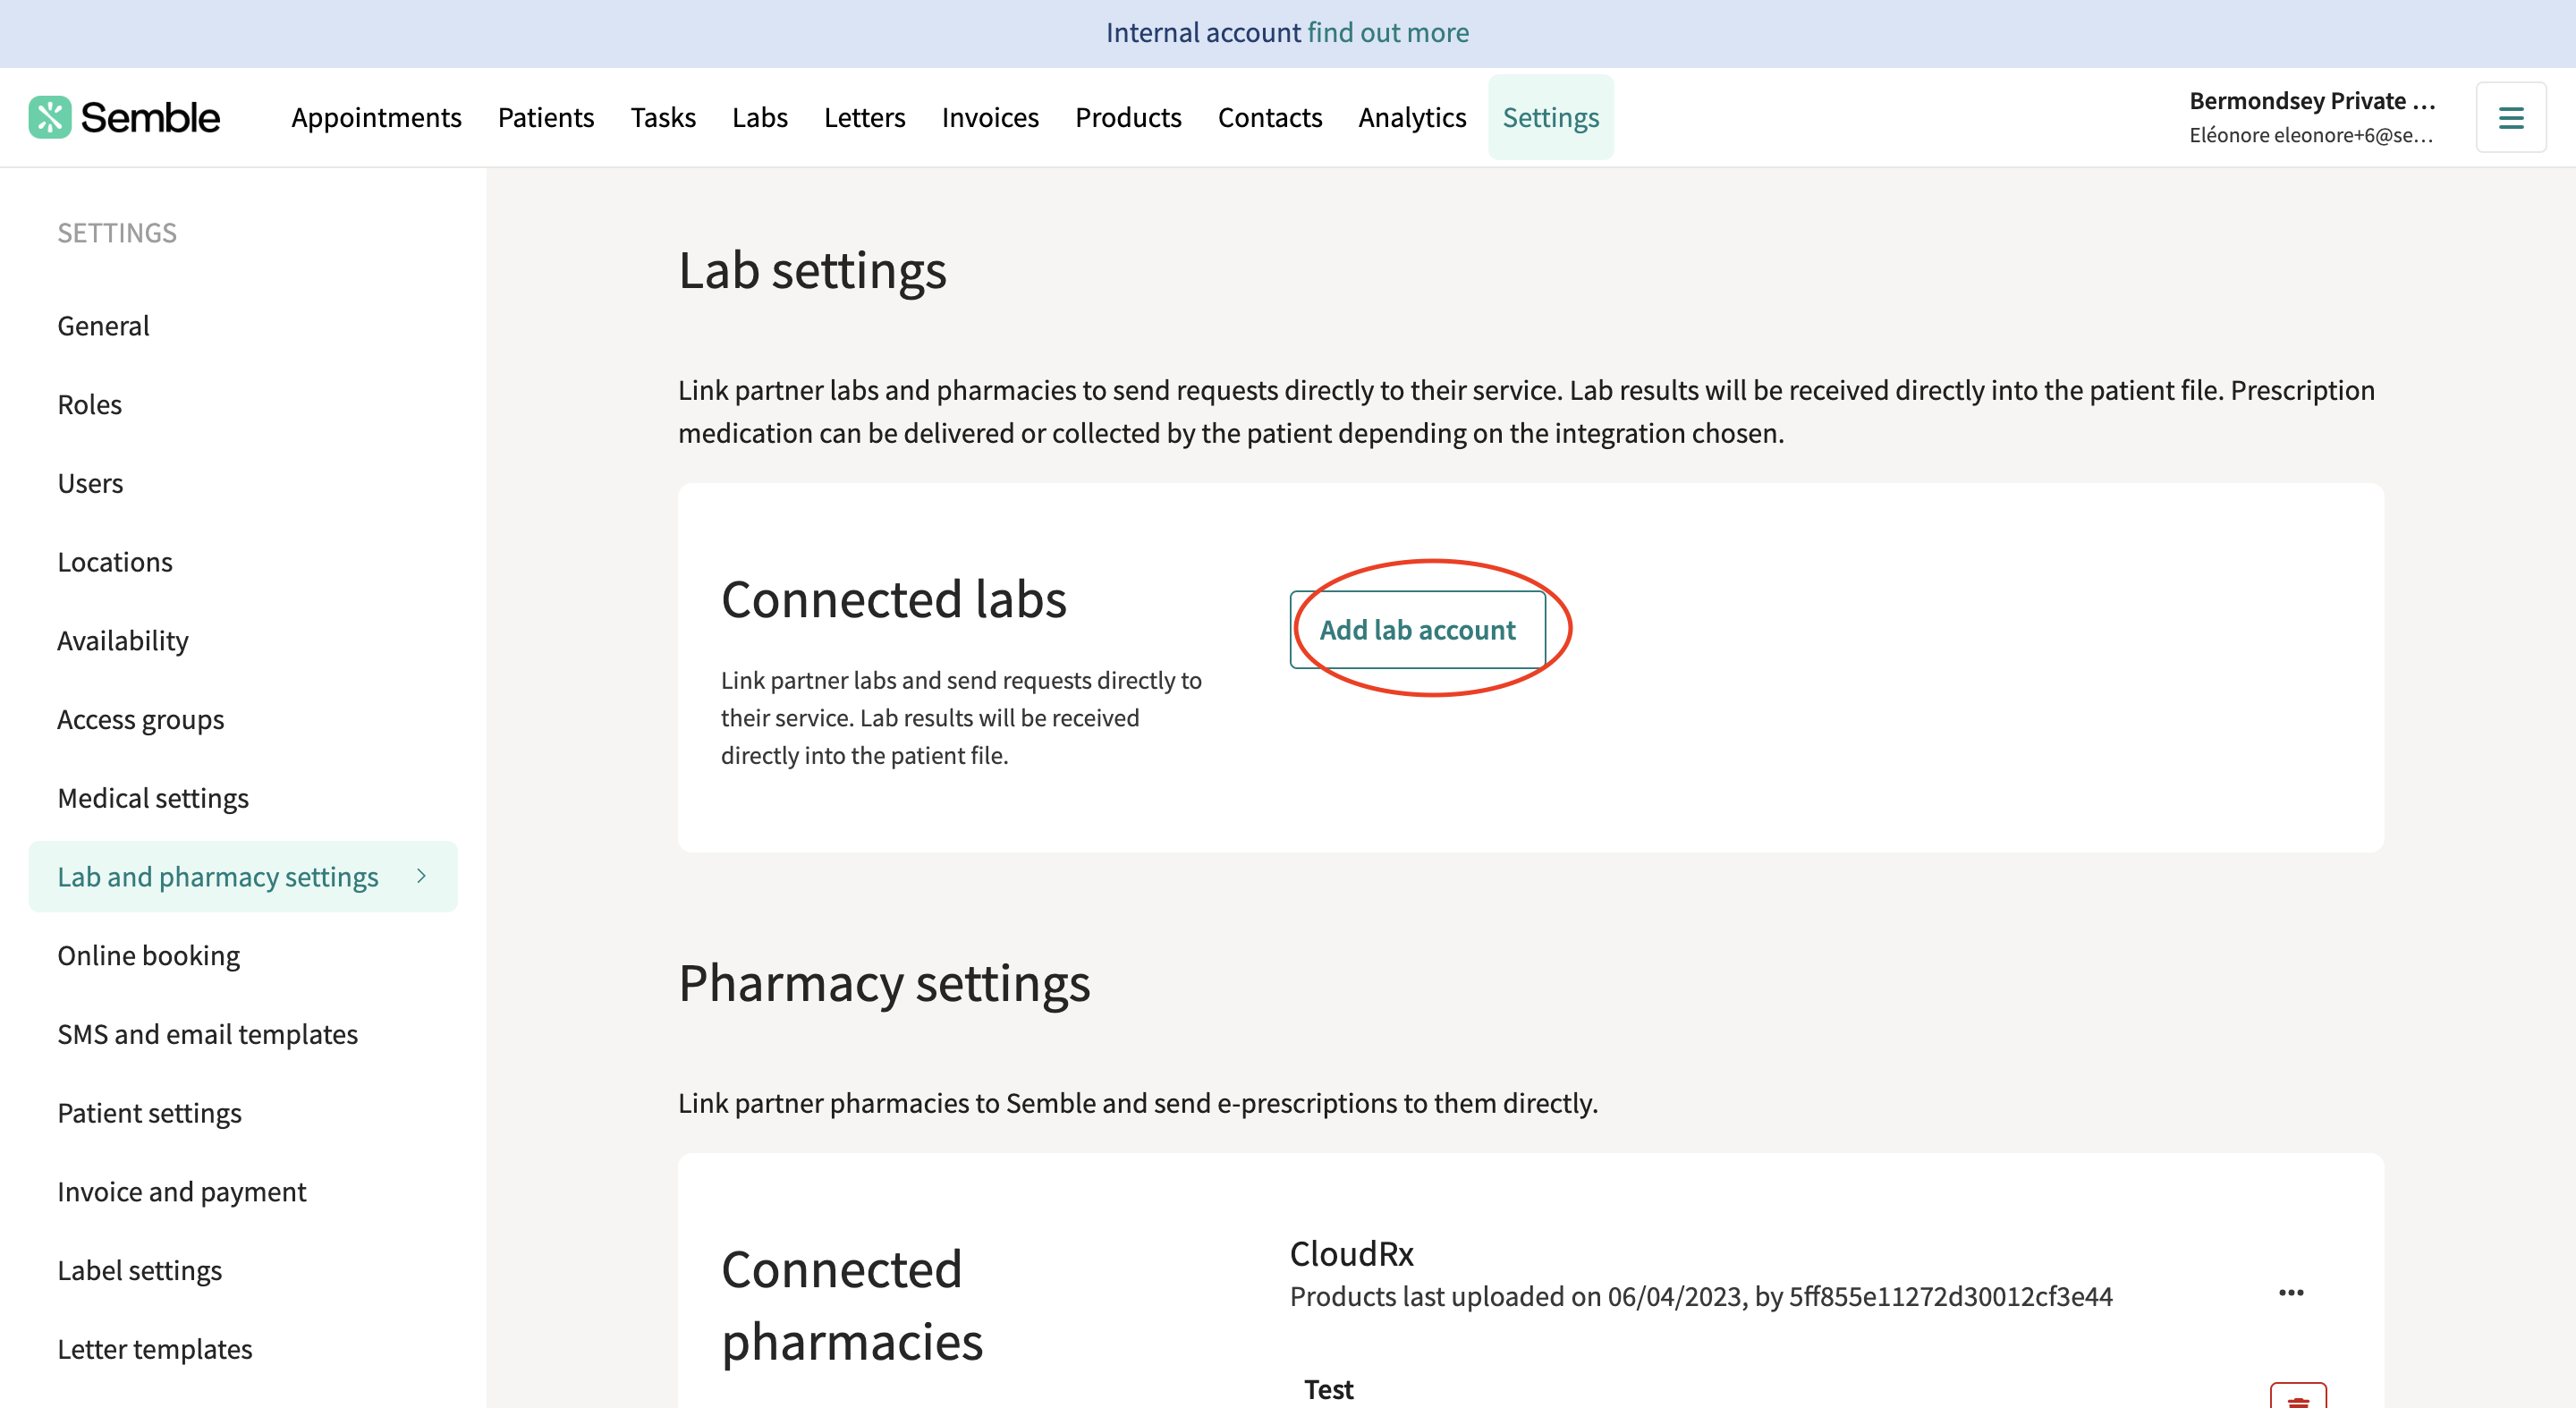
Task: Open the hamburger menu icon
Action: (x=2510, y=117)
